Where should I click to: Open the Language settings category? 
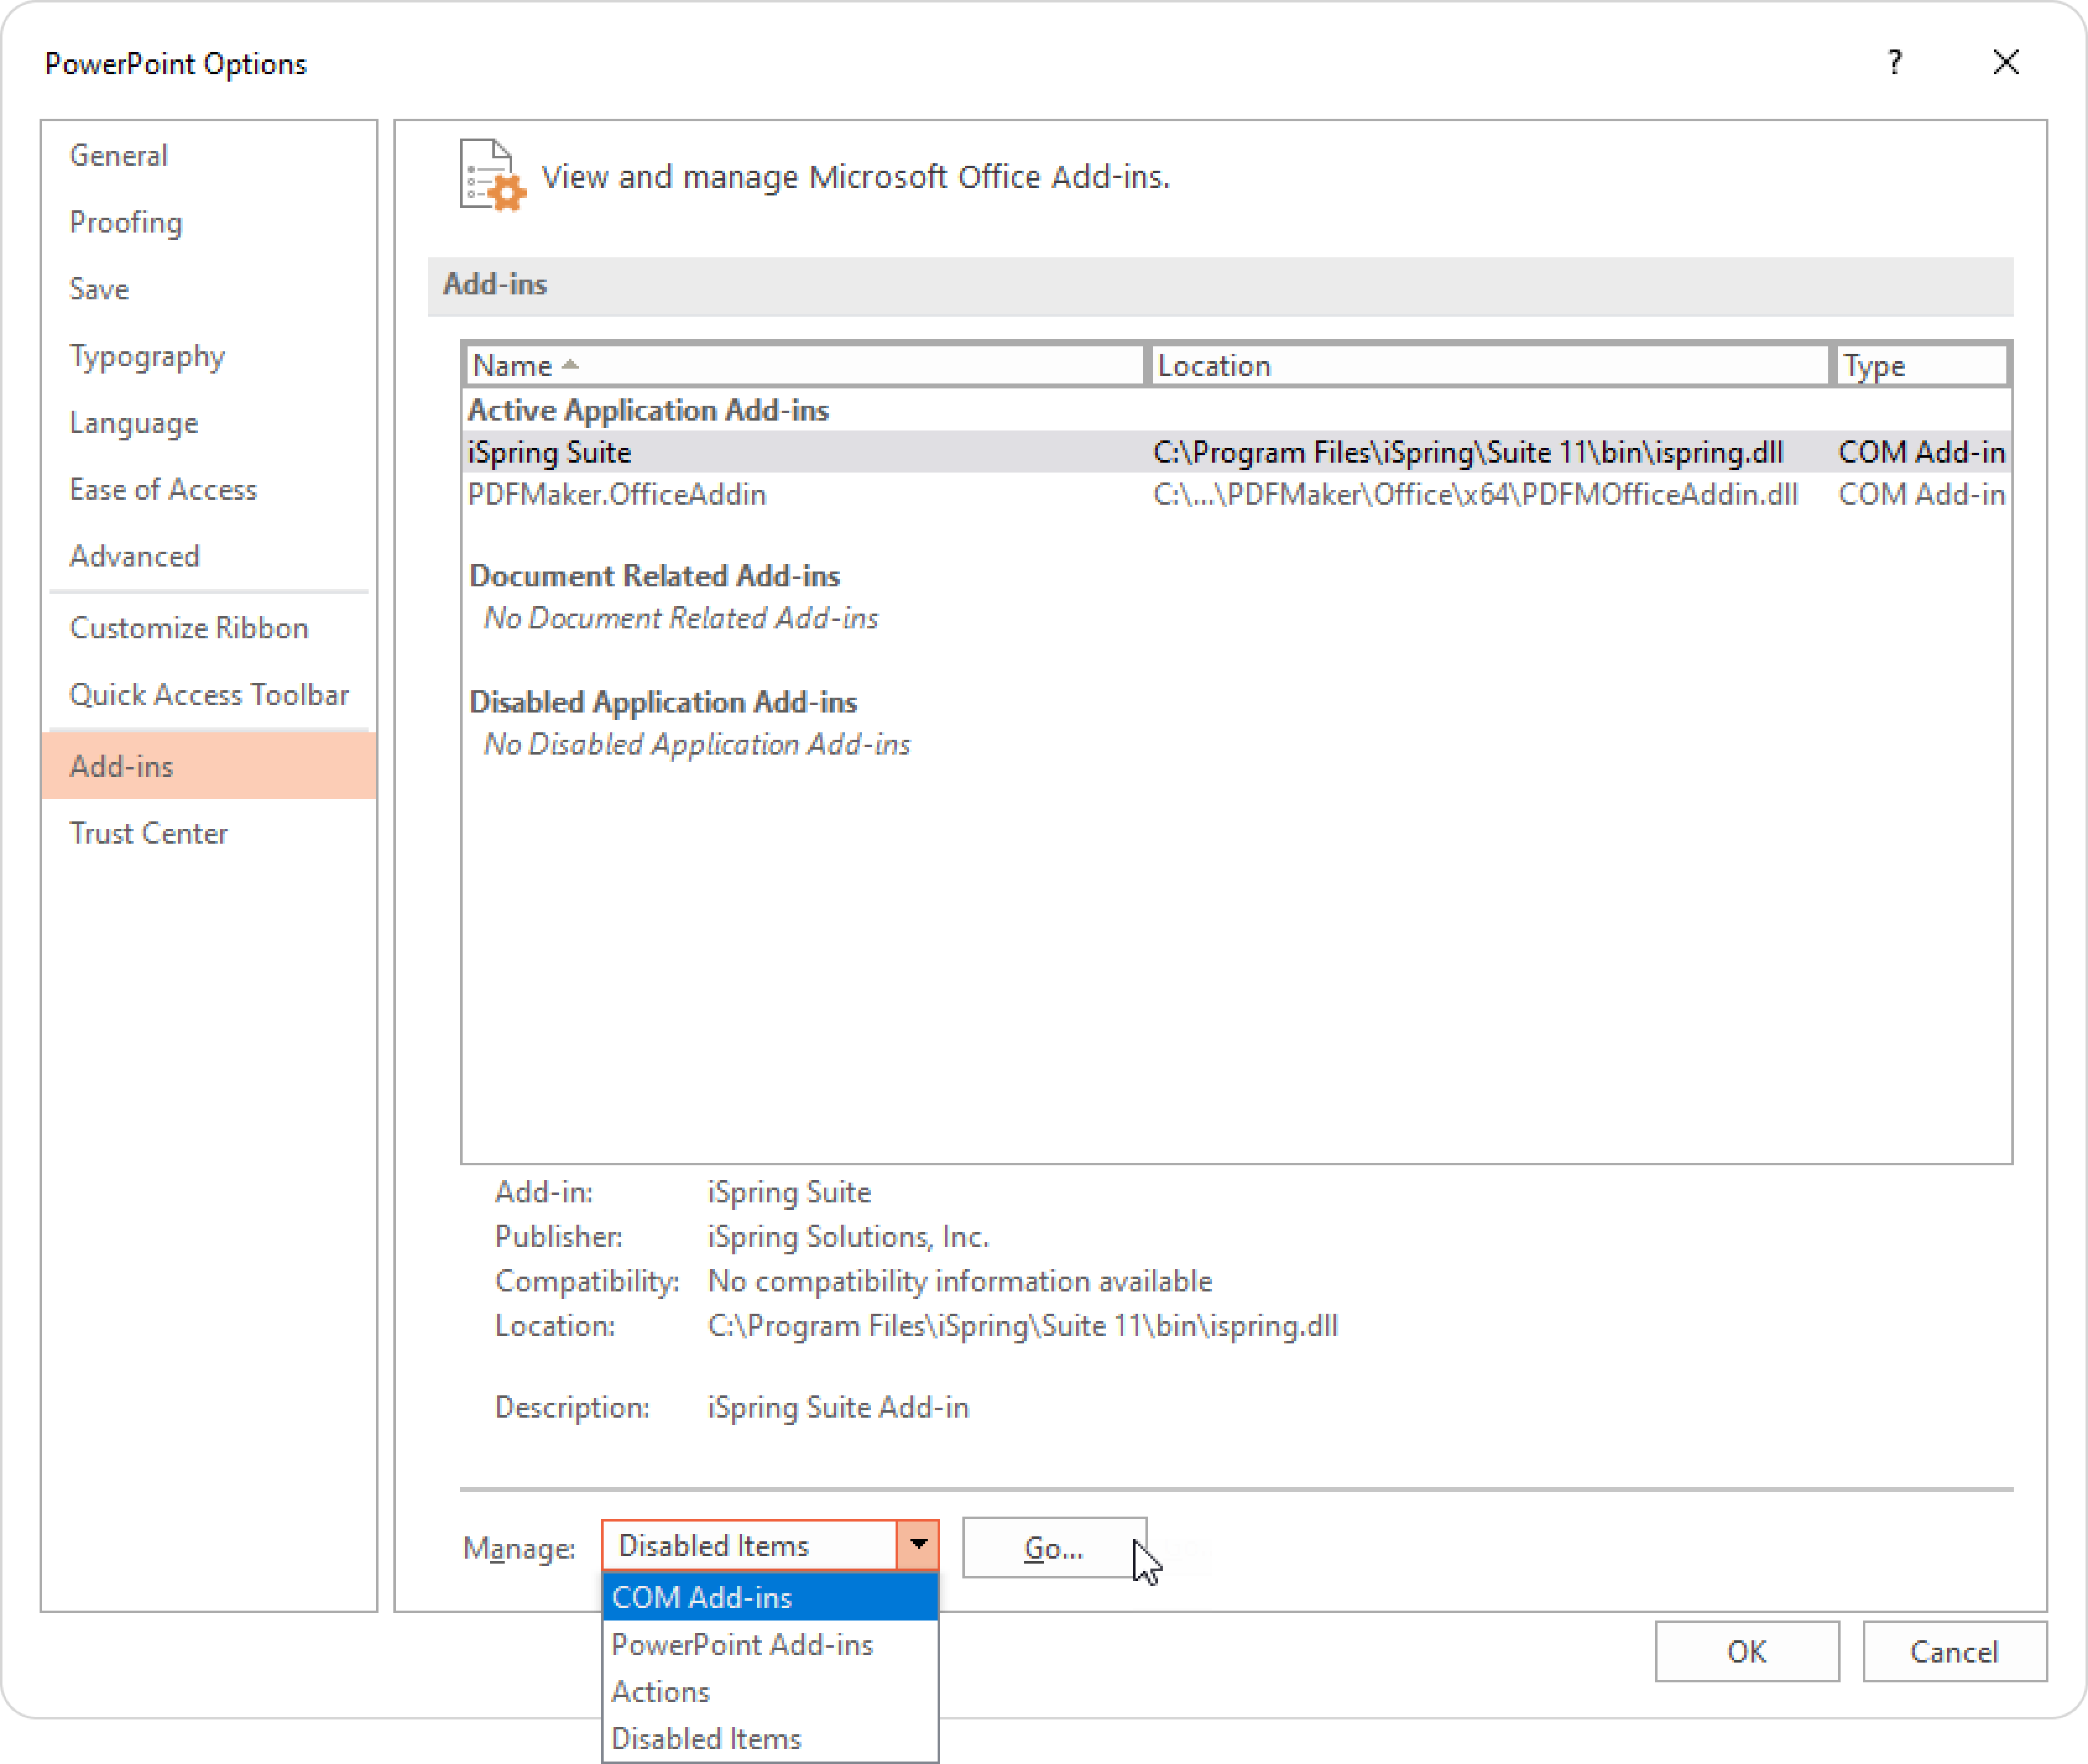(209, 423)
